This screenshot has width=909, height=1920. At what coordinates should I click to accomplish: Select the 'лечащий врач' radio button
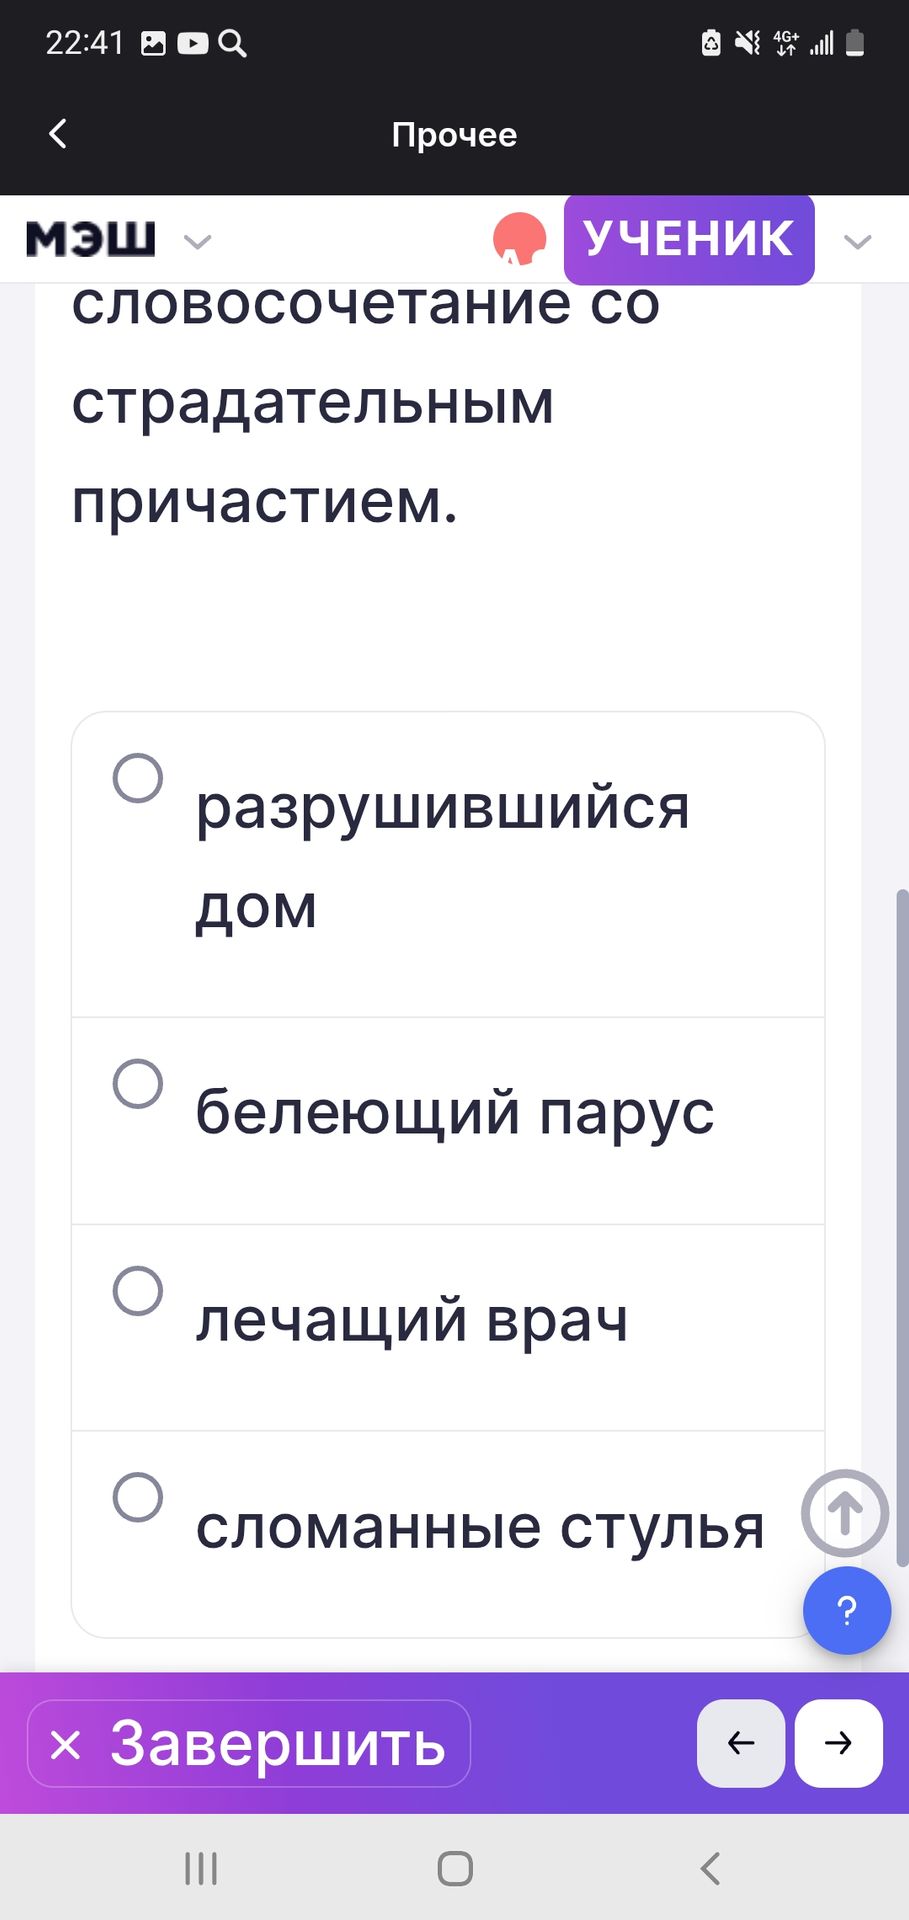[x=138, y=1290]
